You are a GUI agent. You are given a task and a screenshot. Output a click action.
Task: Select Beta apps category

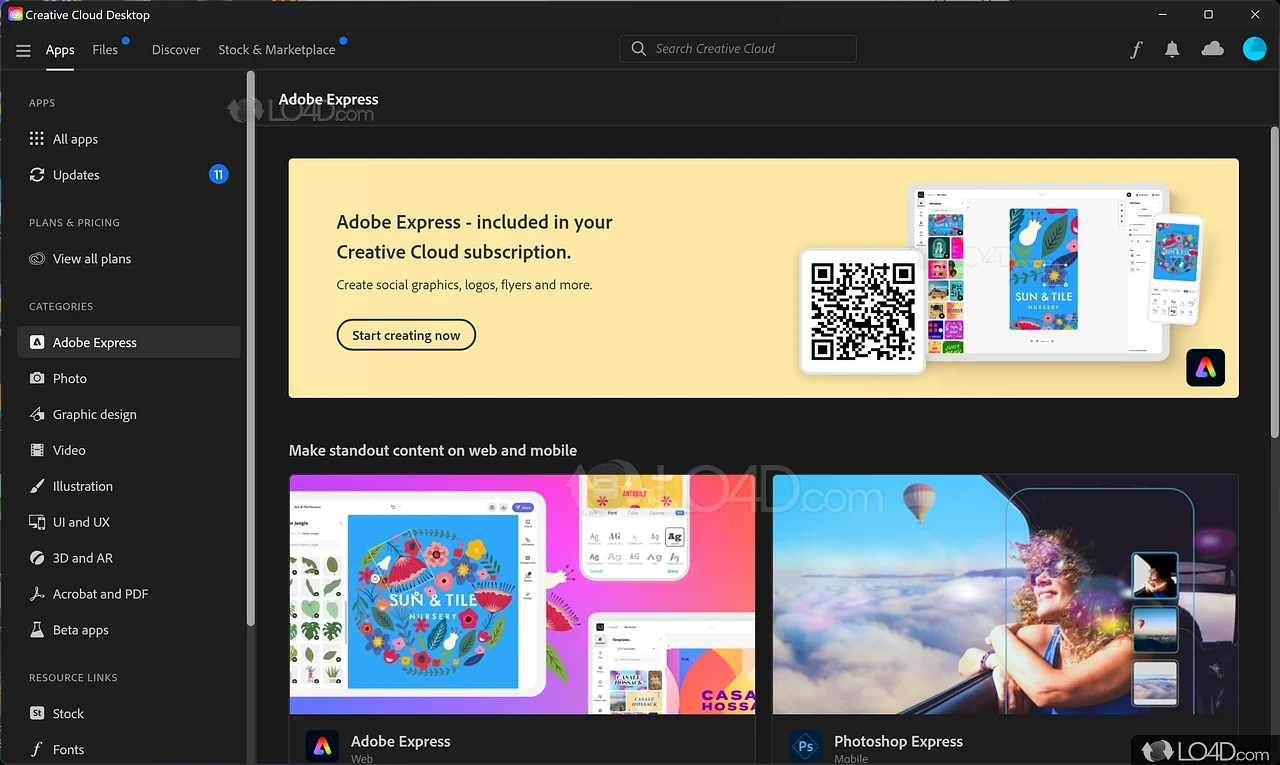[129, 630]
